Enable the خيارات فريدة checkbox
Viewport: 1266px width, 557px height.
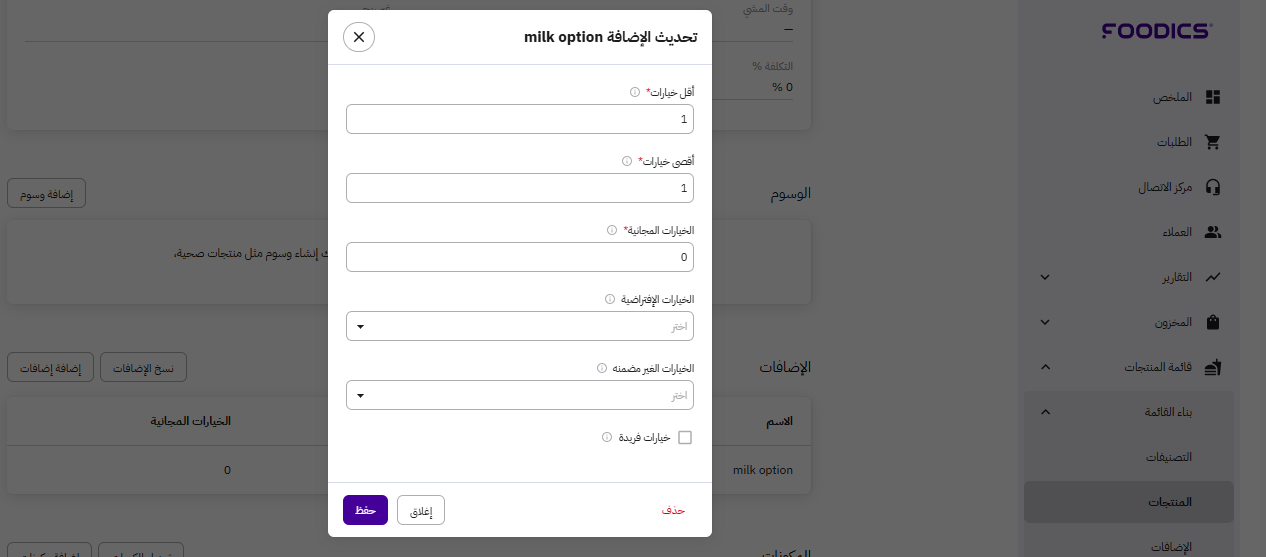pyautogui.click(x=685, y=437)
